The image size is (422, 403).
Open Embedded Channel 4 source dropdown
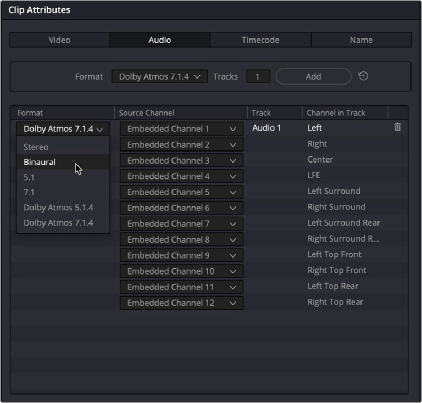coord(182,176)
